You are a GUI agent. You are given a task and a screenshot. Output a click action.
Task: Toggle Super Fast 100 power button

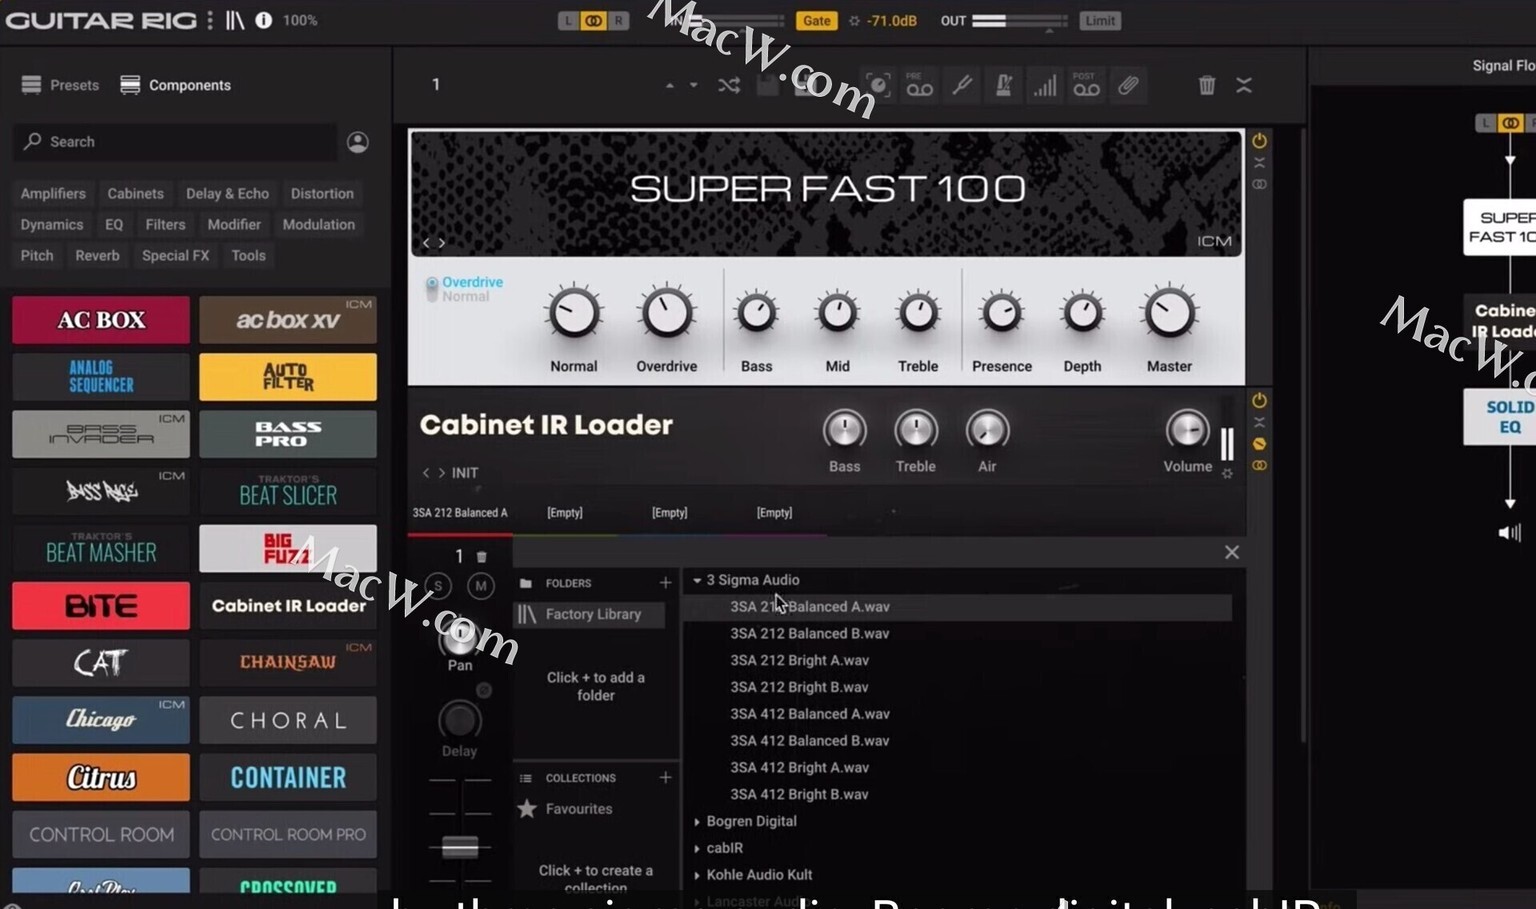(1259, 141)
